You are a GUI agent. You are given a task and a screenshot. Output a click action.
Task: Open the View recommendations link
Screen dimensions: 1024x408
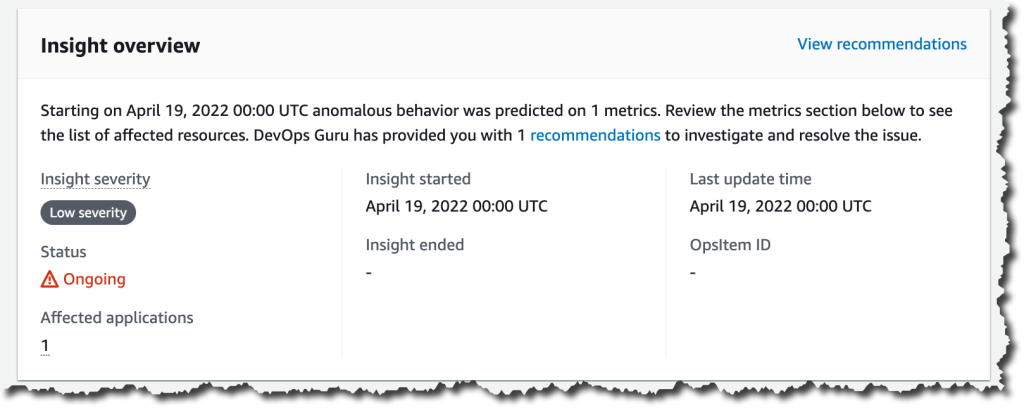point(882,44)
